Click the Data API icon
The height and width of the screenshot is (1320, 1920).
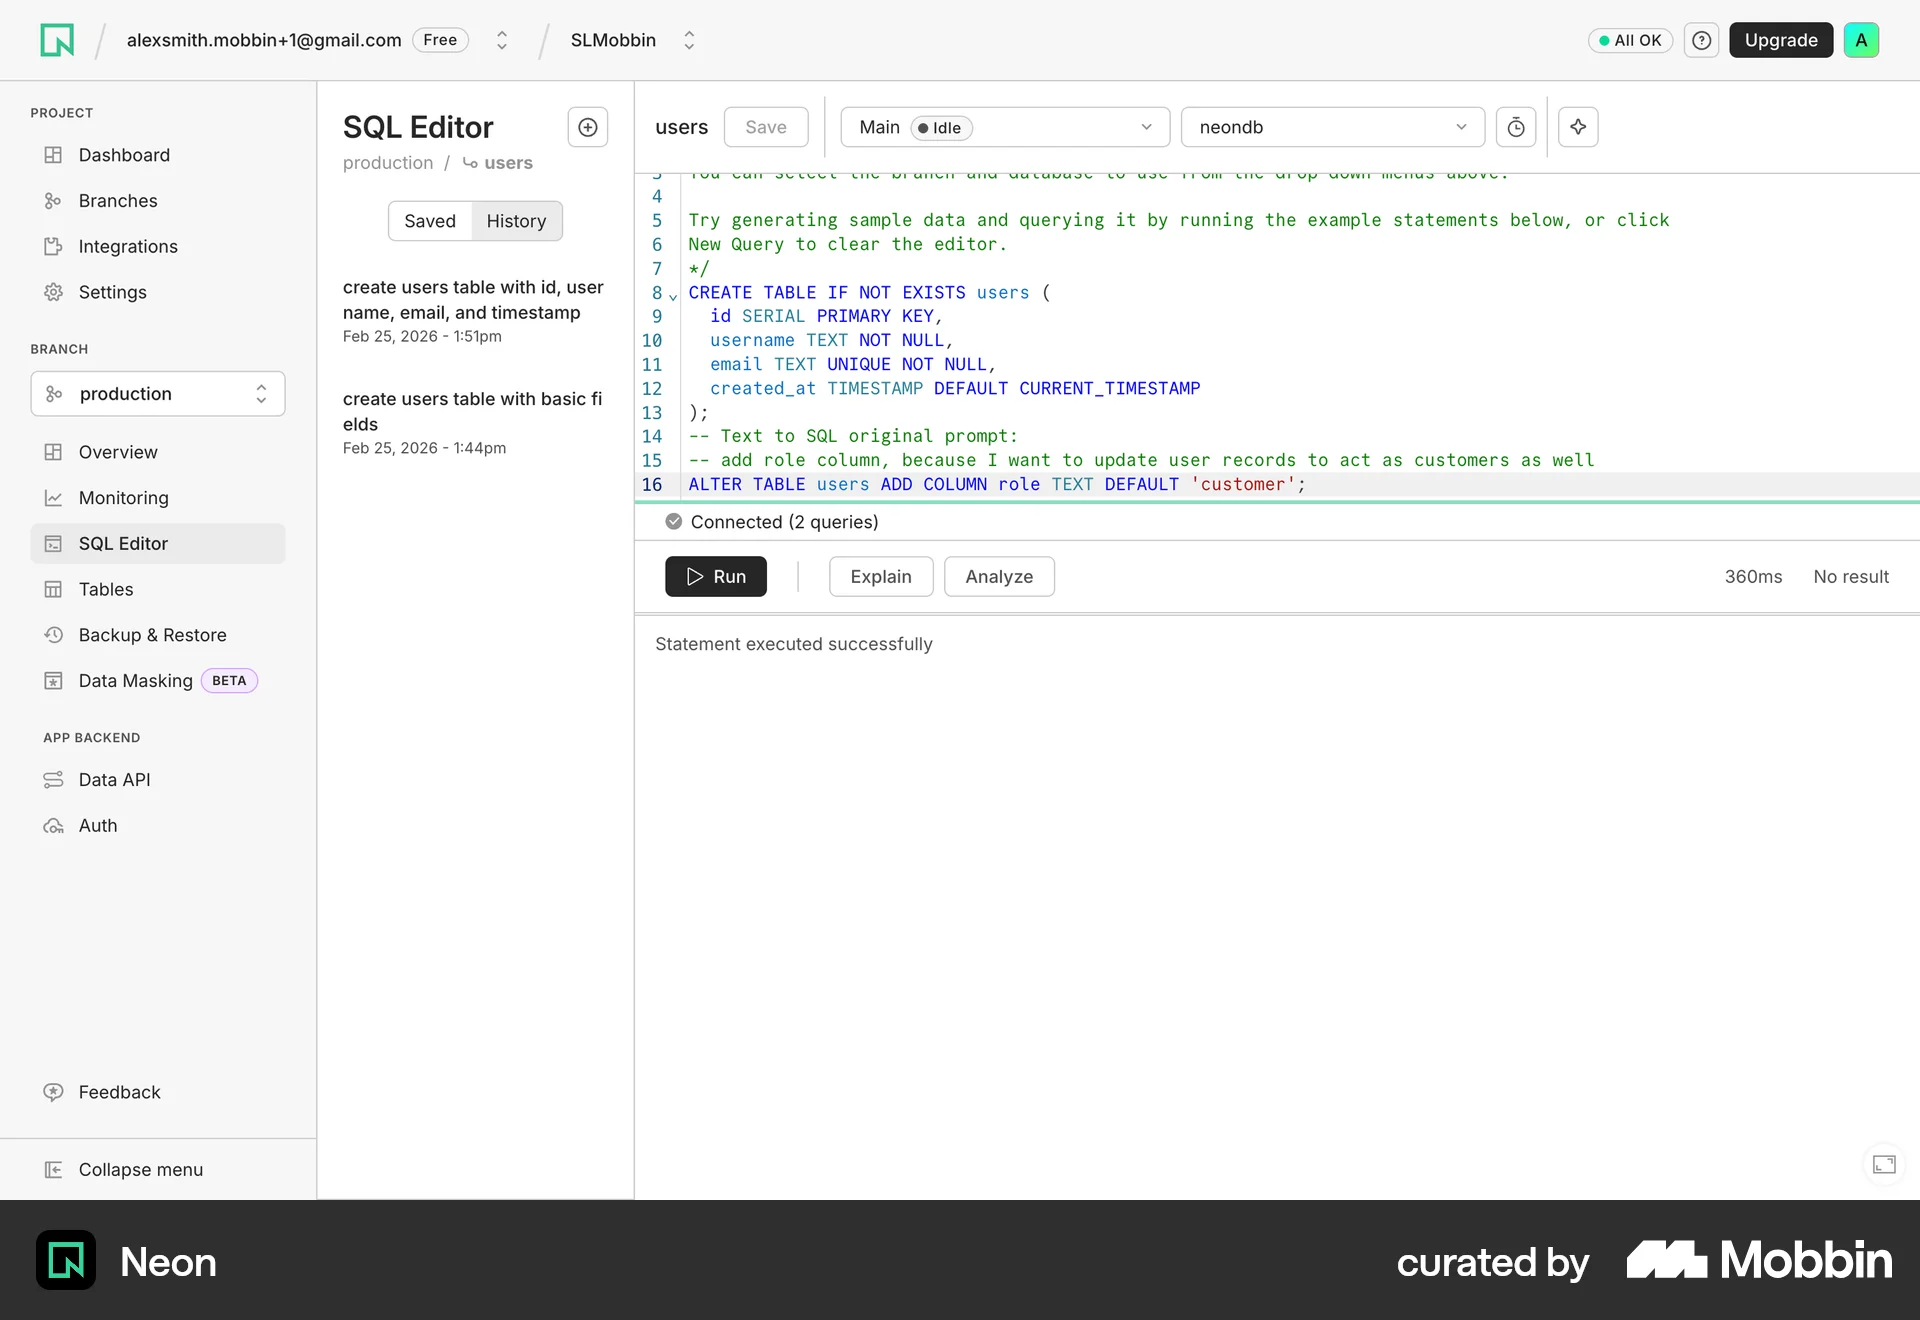pos(53,780)
